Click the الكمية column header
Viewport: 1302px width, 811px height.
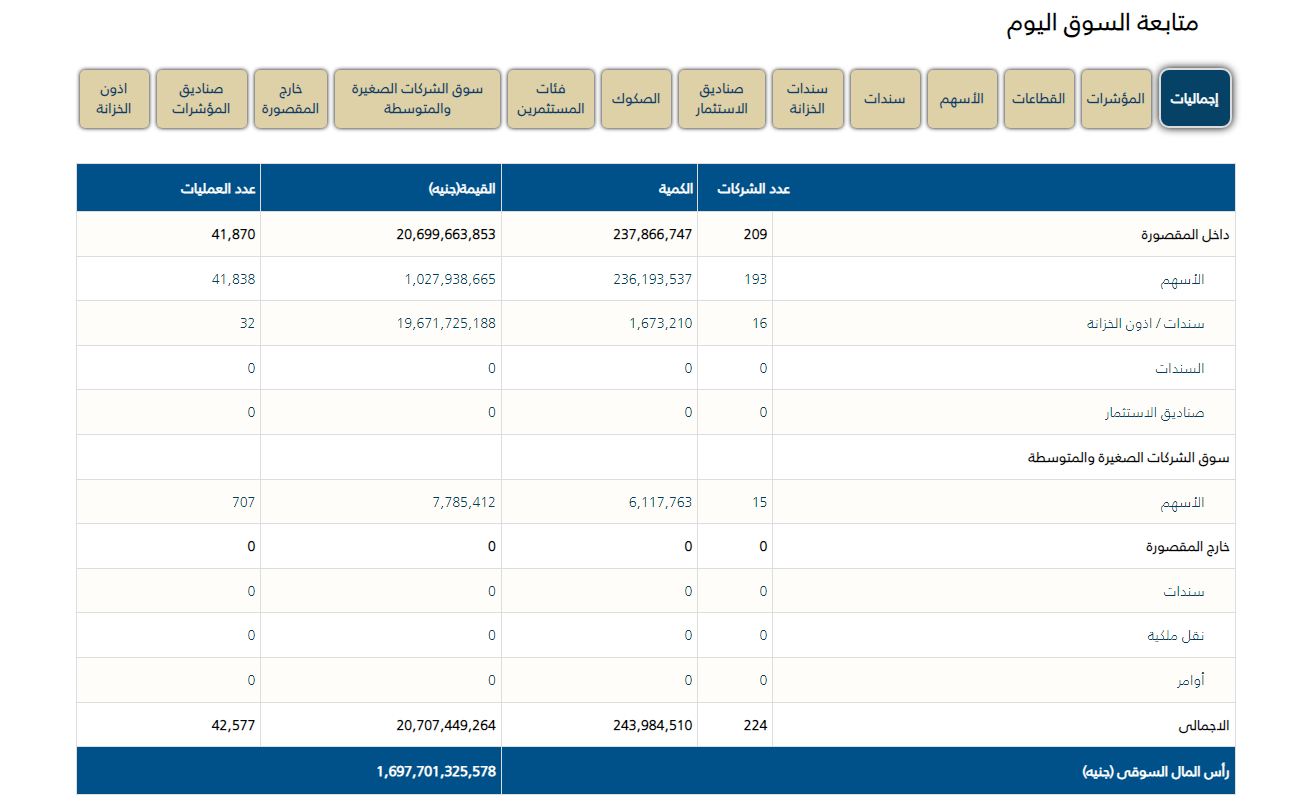pos(675,188)
